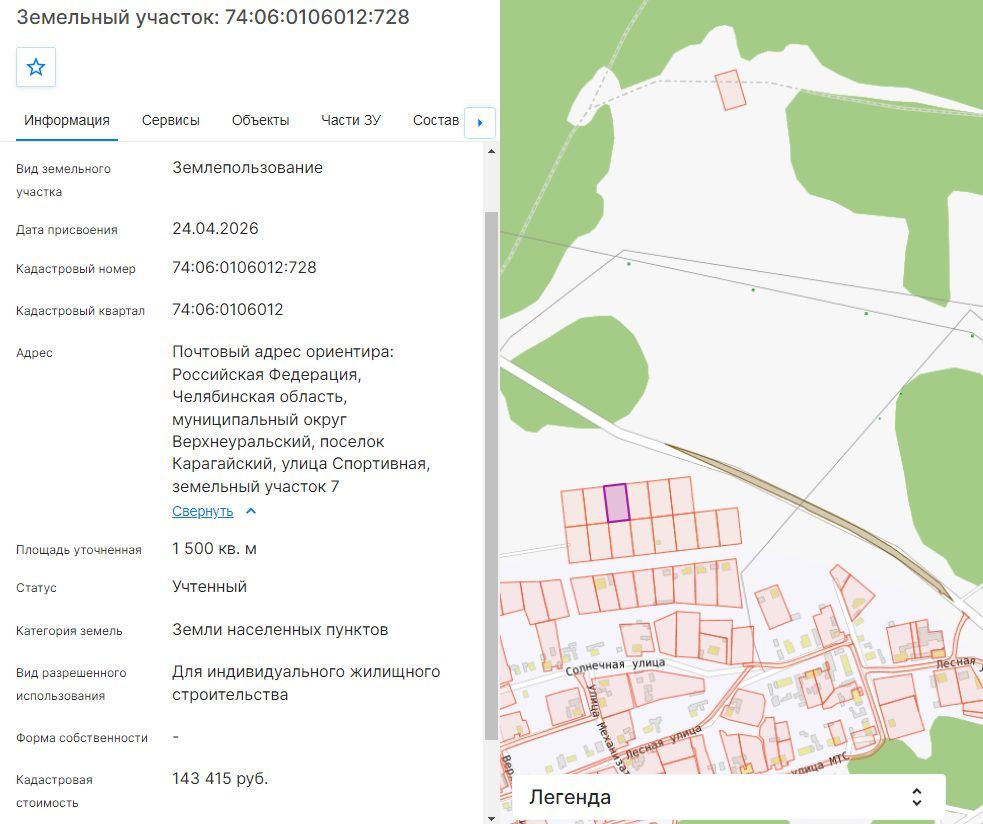The image size is (983, 824).
Task: Click the Лесная улица label on map
Action: tap(663, 741)
